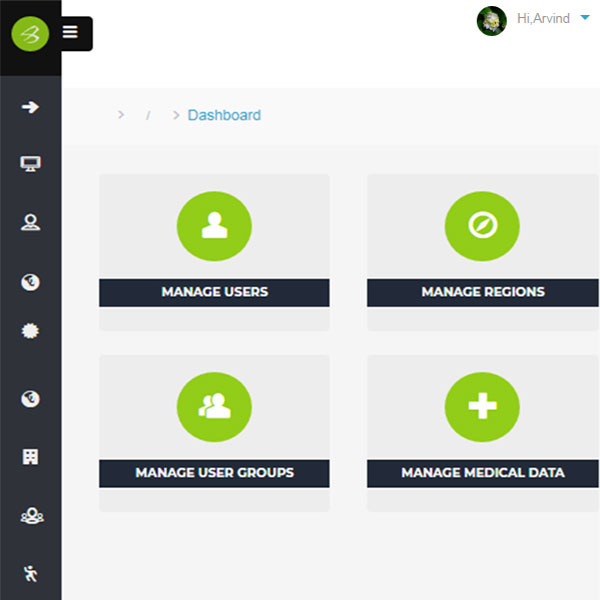Viewport: 600px width, 600px height.
Task: Select the single user icon in sidebar
Action: click(30, 223)
